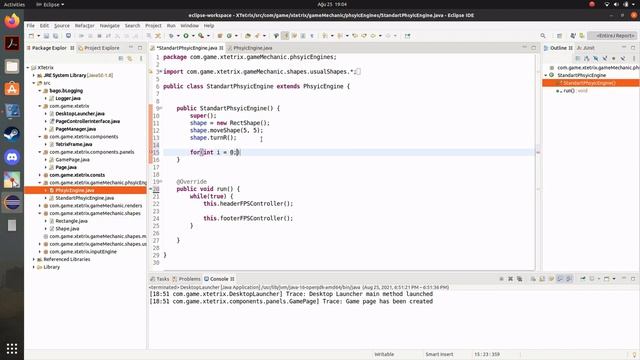Viewport: 640px width, 360px height.
Task: Open Firefox from the Ubuntu dock
Action: click(12, 20)
